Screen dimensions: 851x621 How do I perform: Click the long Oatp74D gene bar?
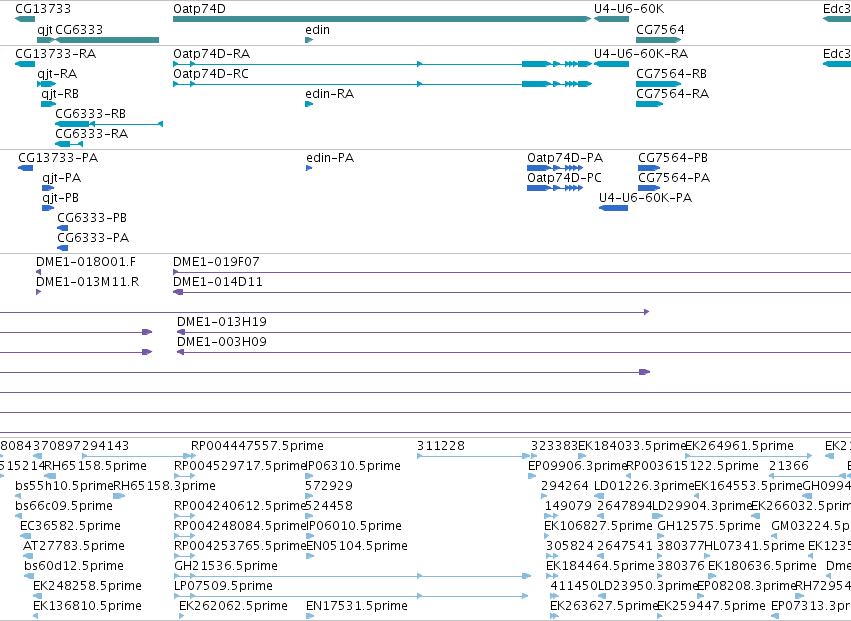click(382, 19)
